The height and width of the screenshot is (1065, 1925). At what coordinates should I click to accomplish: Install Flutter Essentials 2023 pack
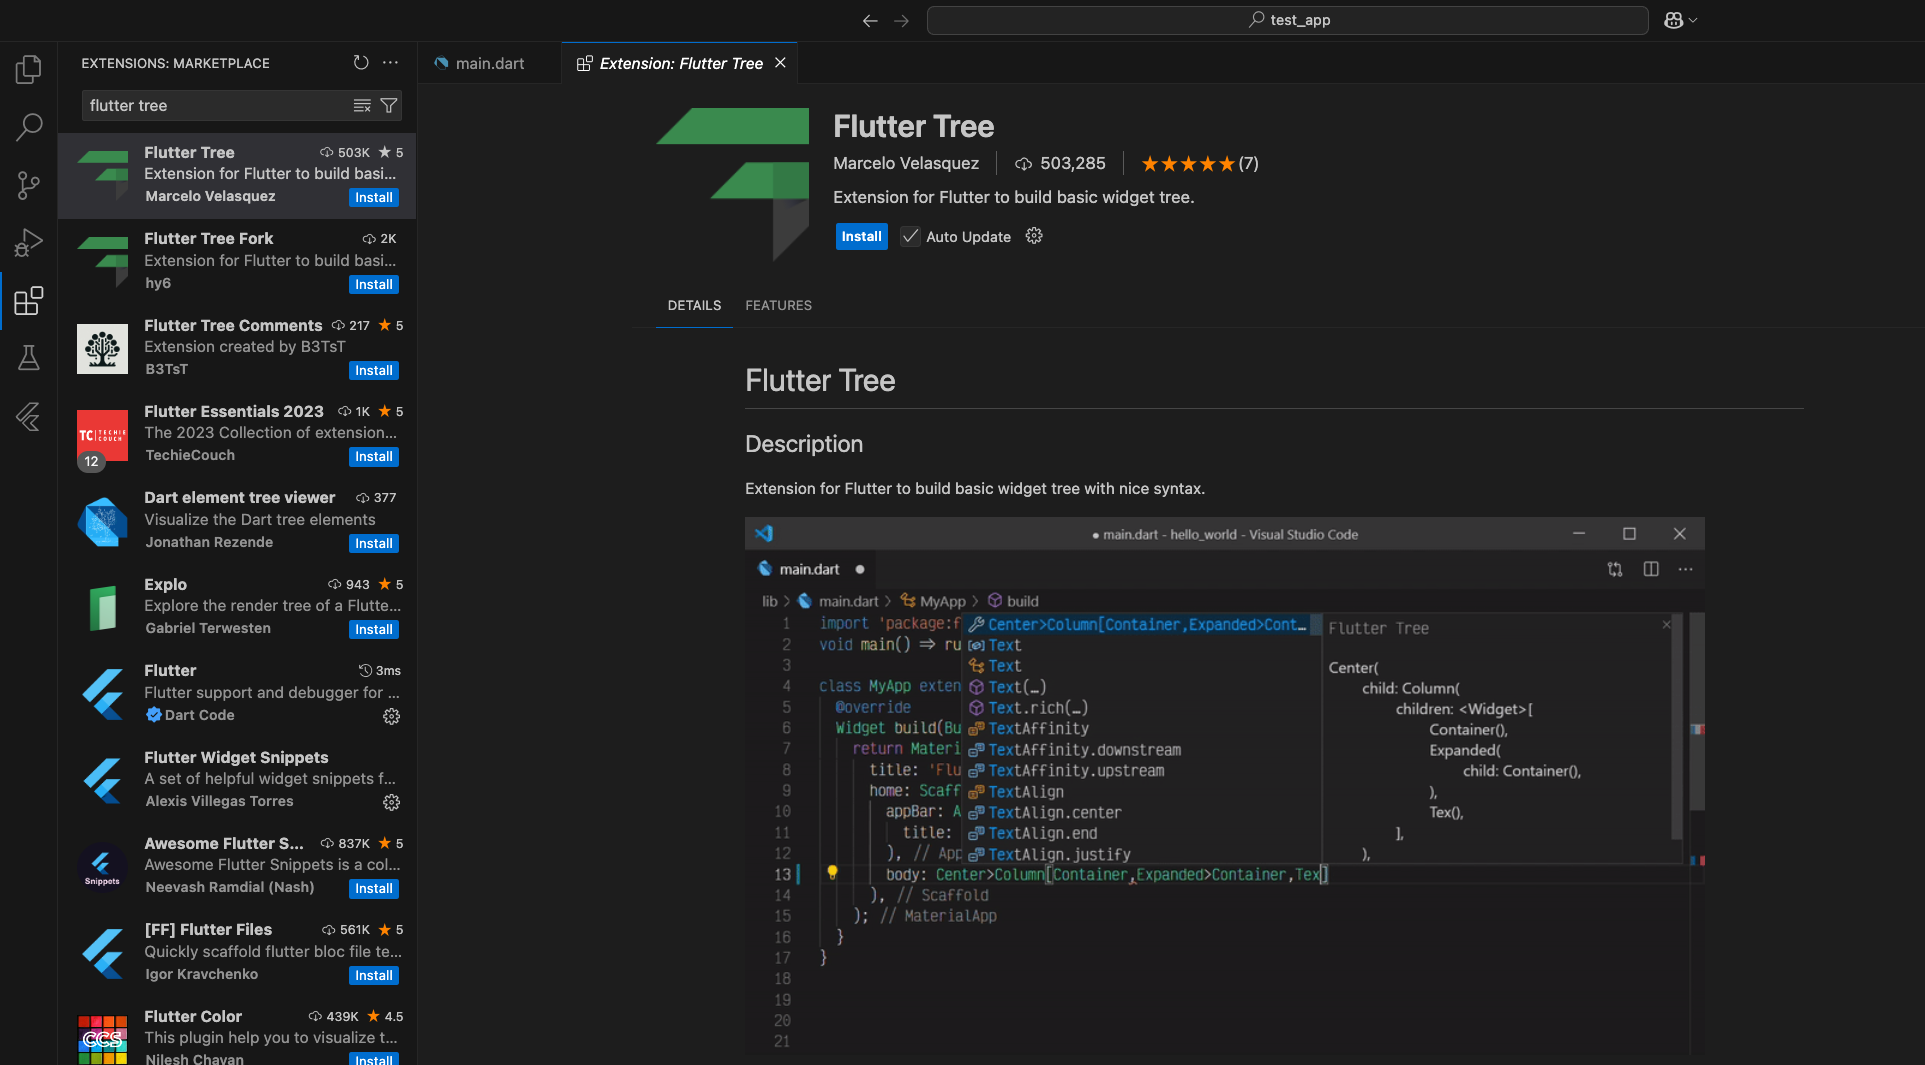374,457
